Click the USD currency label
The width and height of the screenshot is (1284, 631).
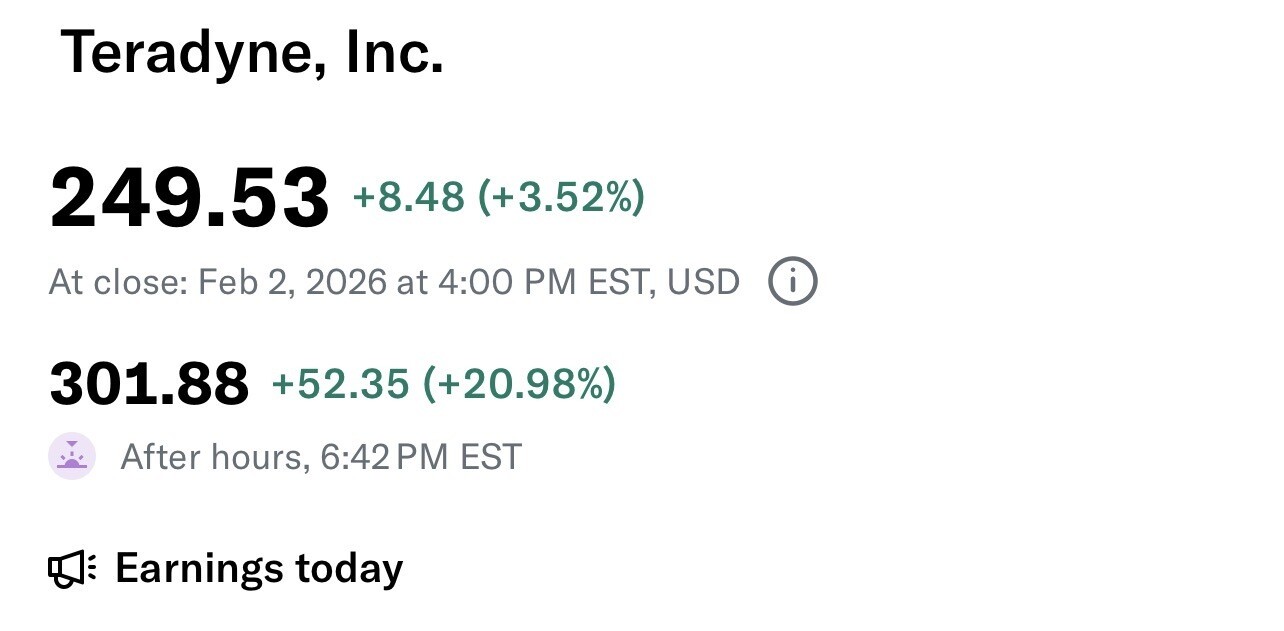point(703,282)
